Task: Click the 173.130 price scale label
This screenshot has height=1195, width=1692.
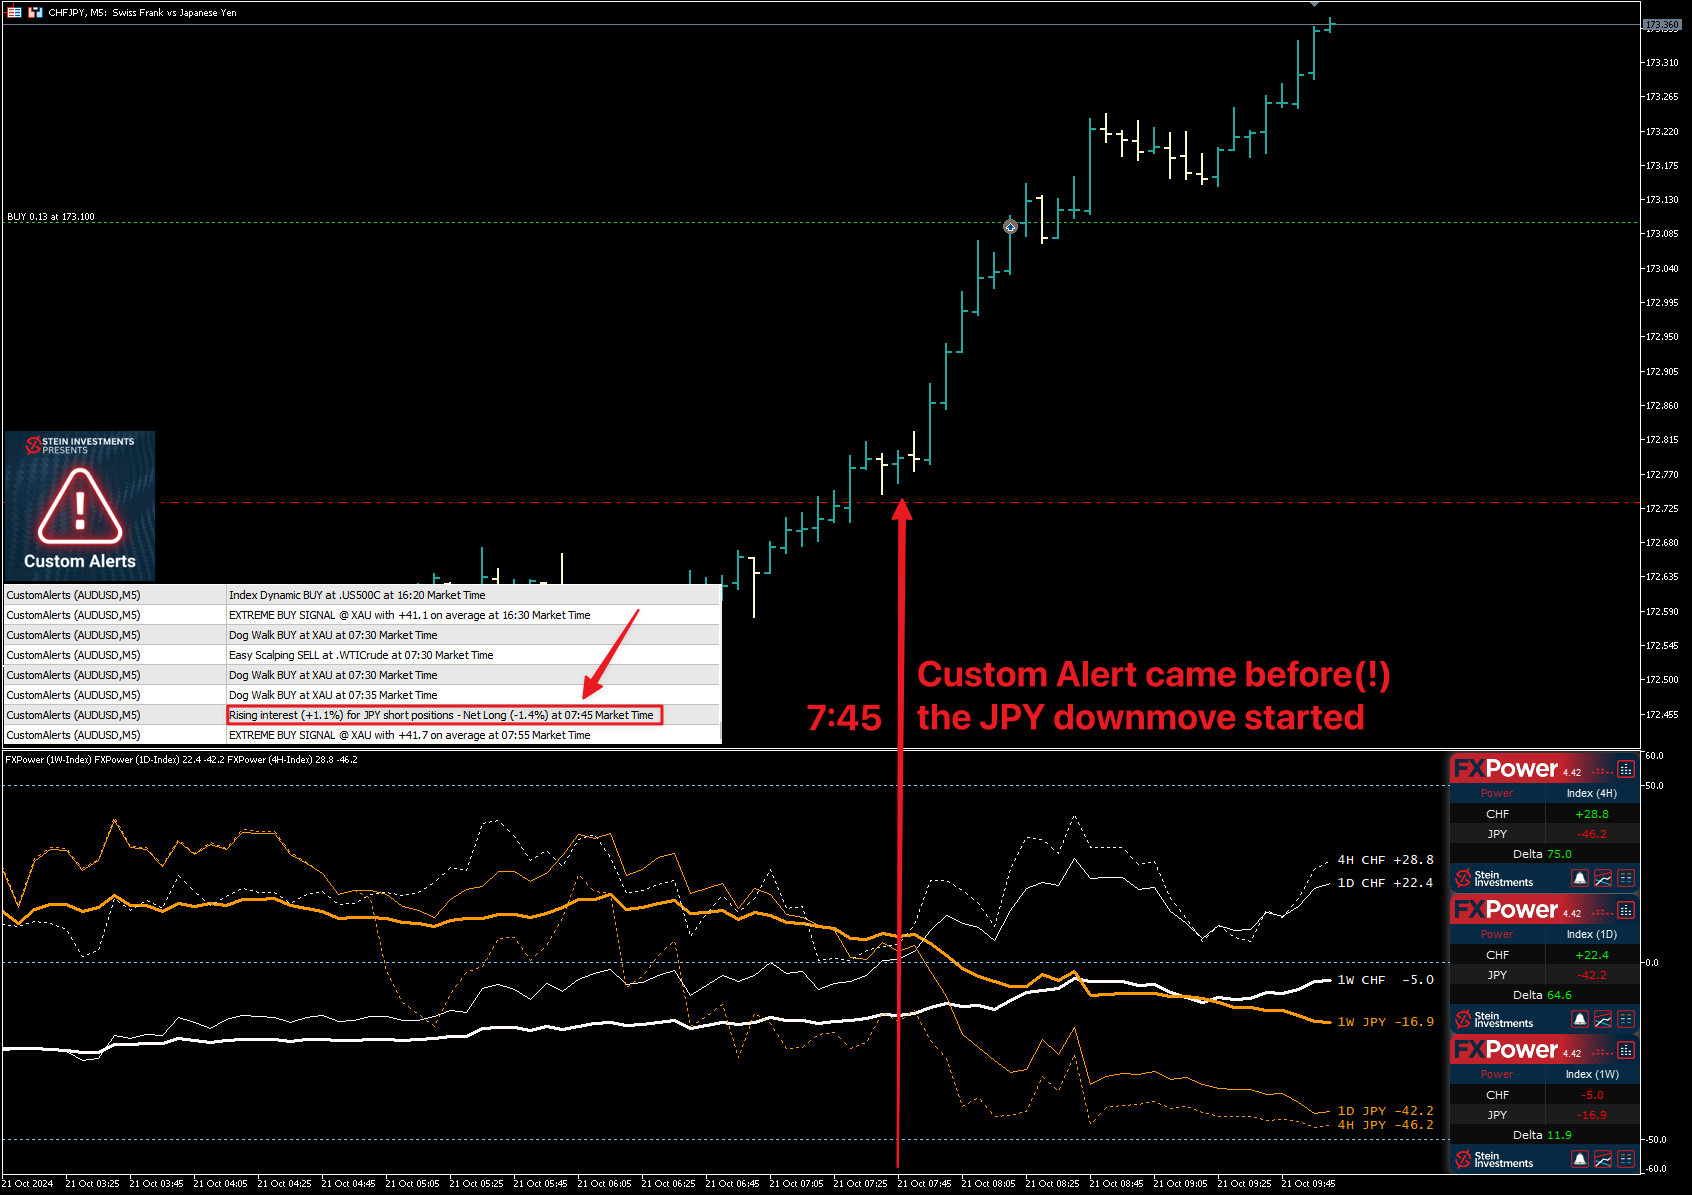Action: coord(1662,199)
